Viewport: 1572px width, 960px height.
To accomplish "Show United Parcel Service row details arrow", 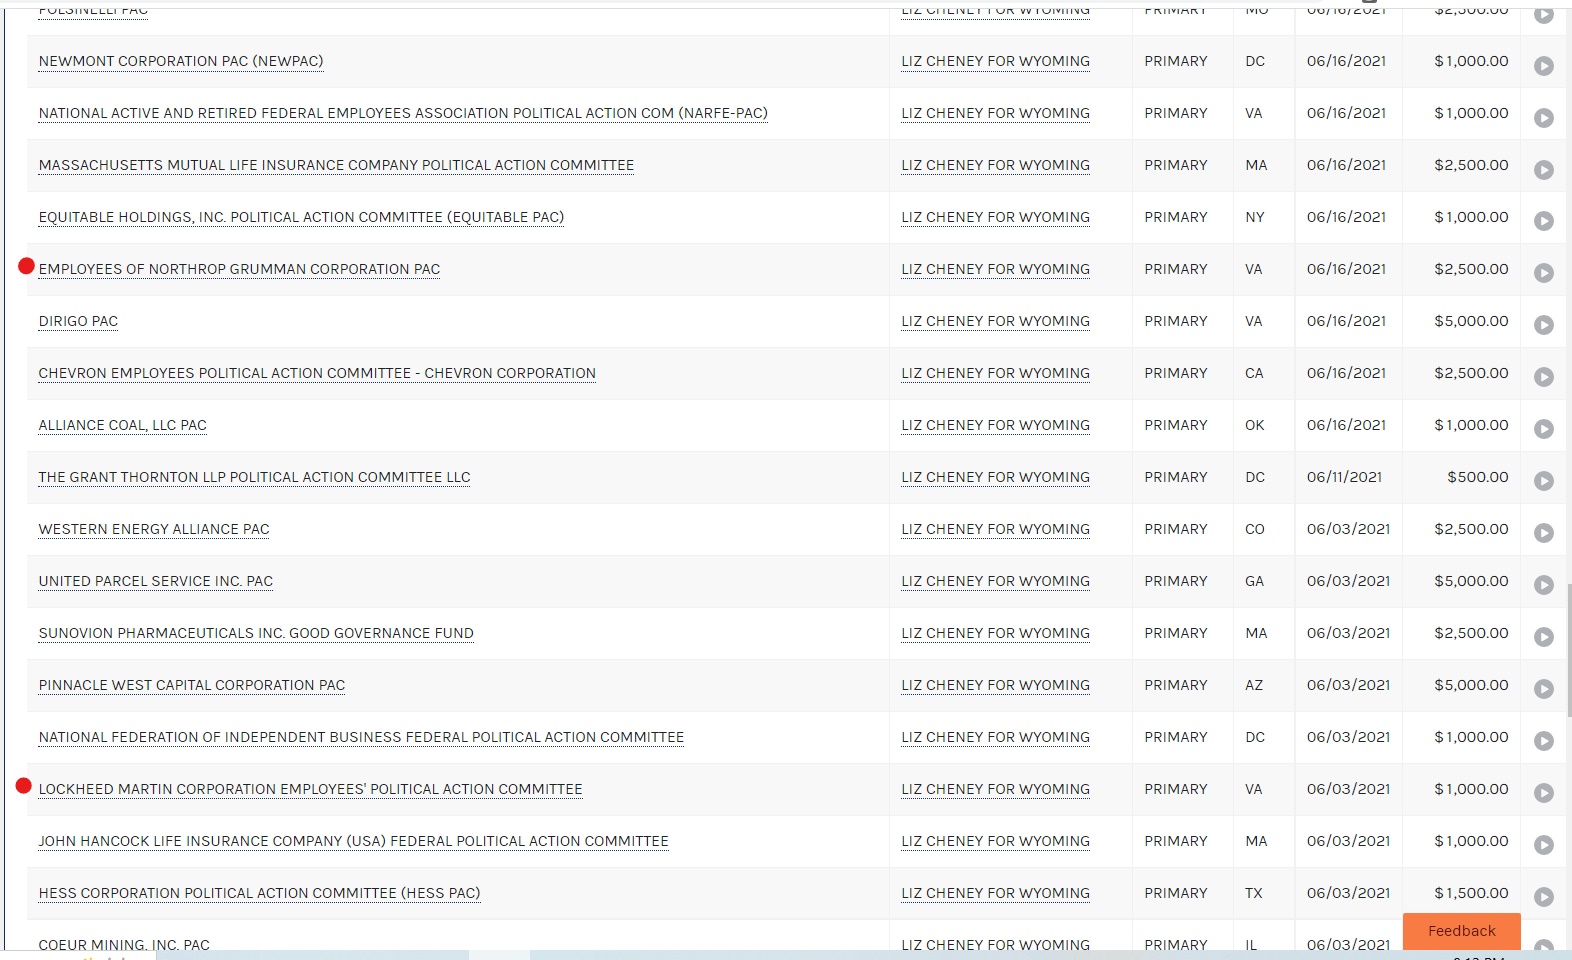I will 1544,585.
